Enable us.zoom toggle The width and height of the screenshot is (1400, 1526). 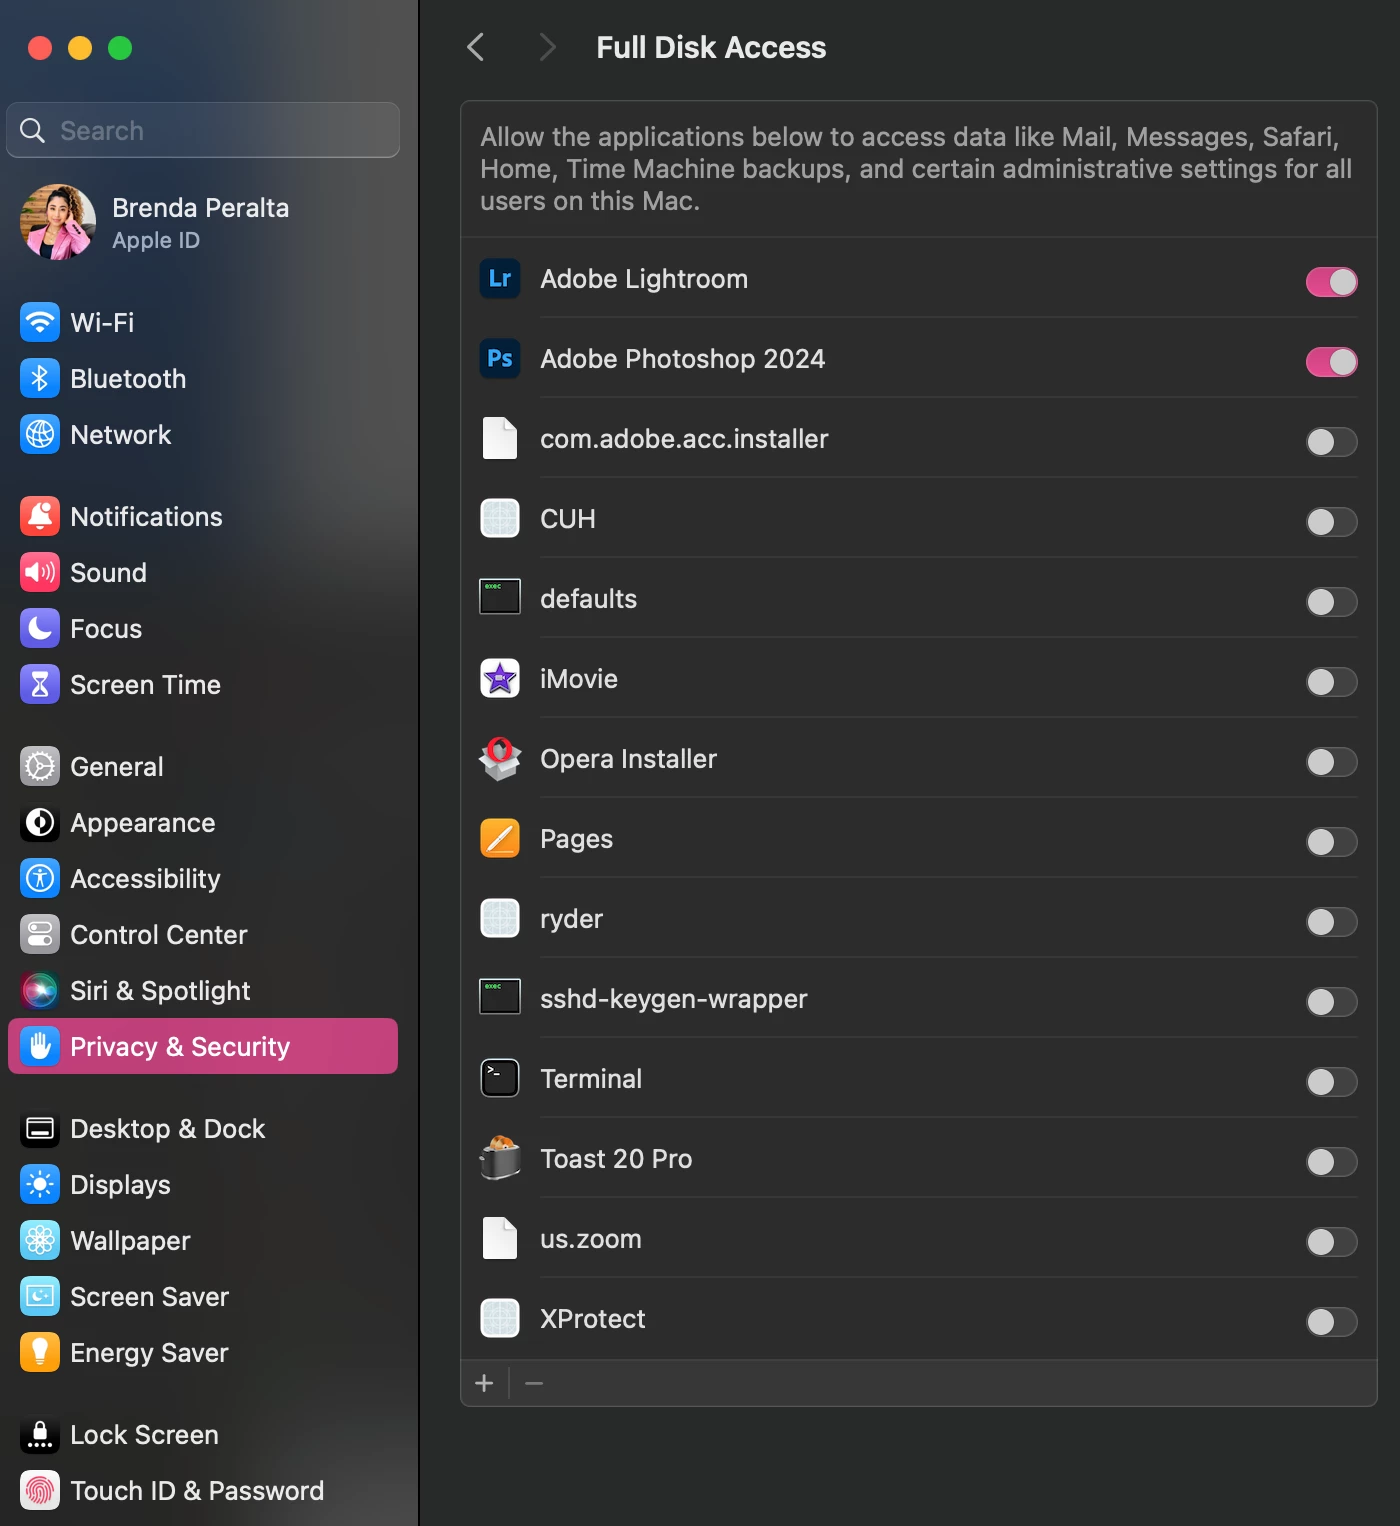click(1331, 1242)
